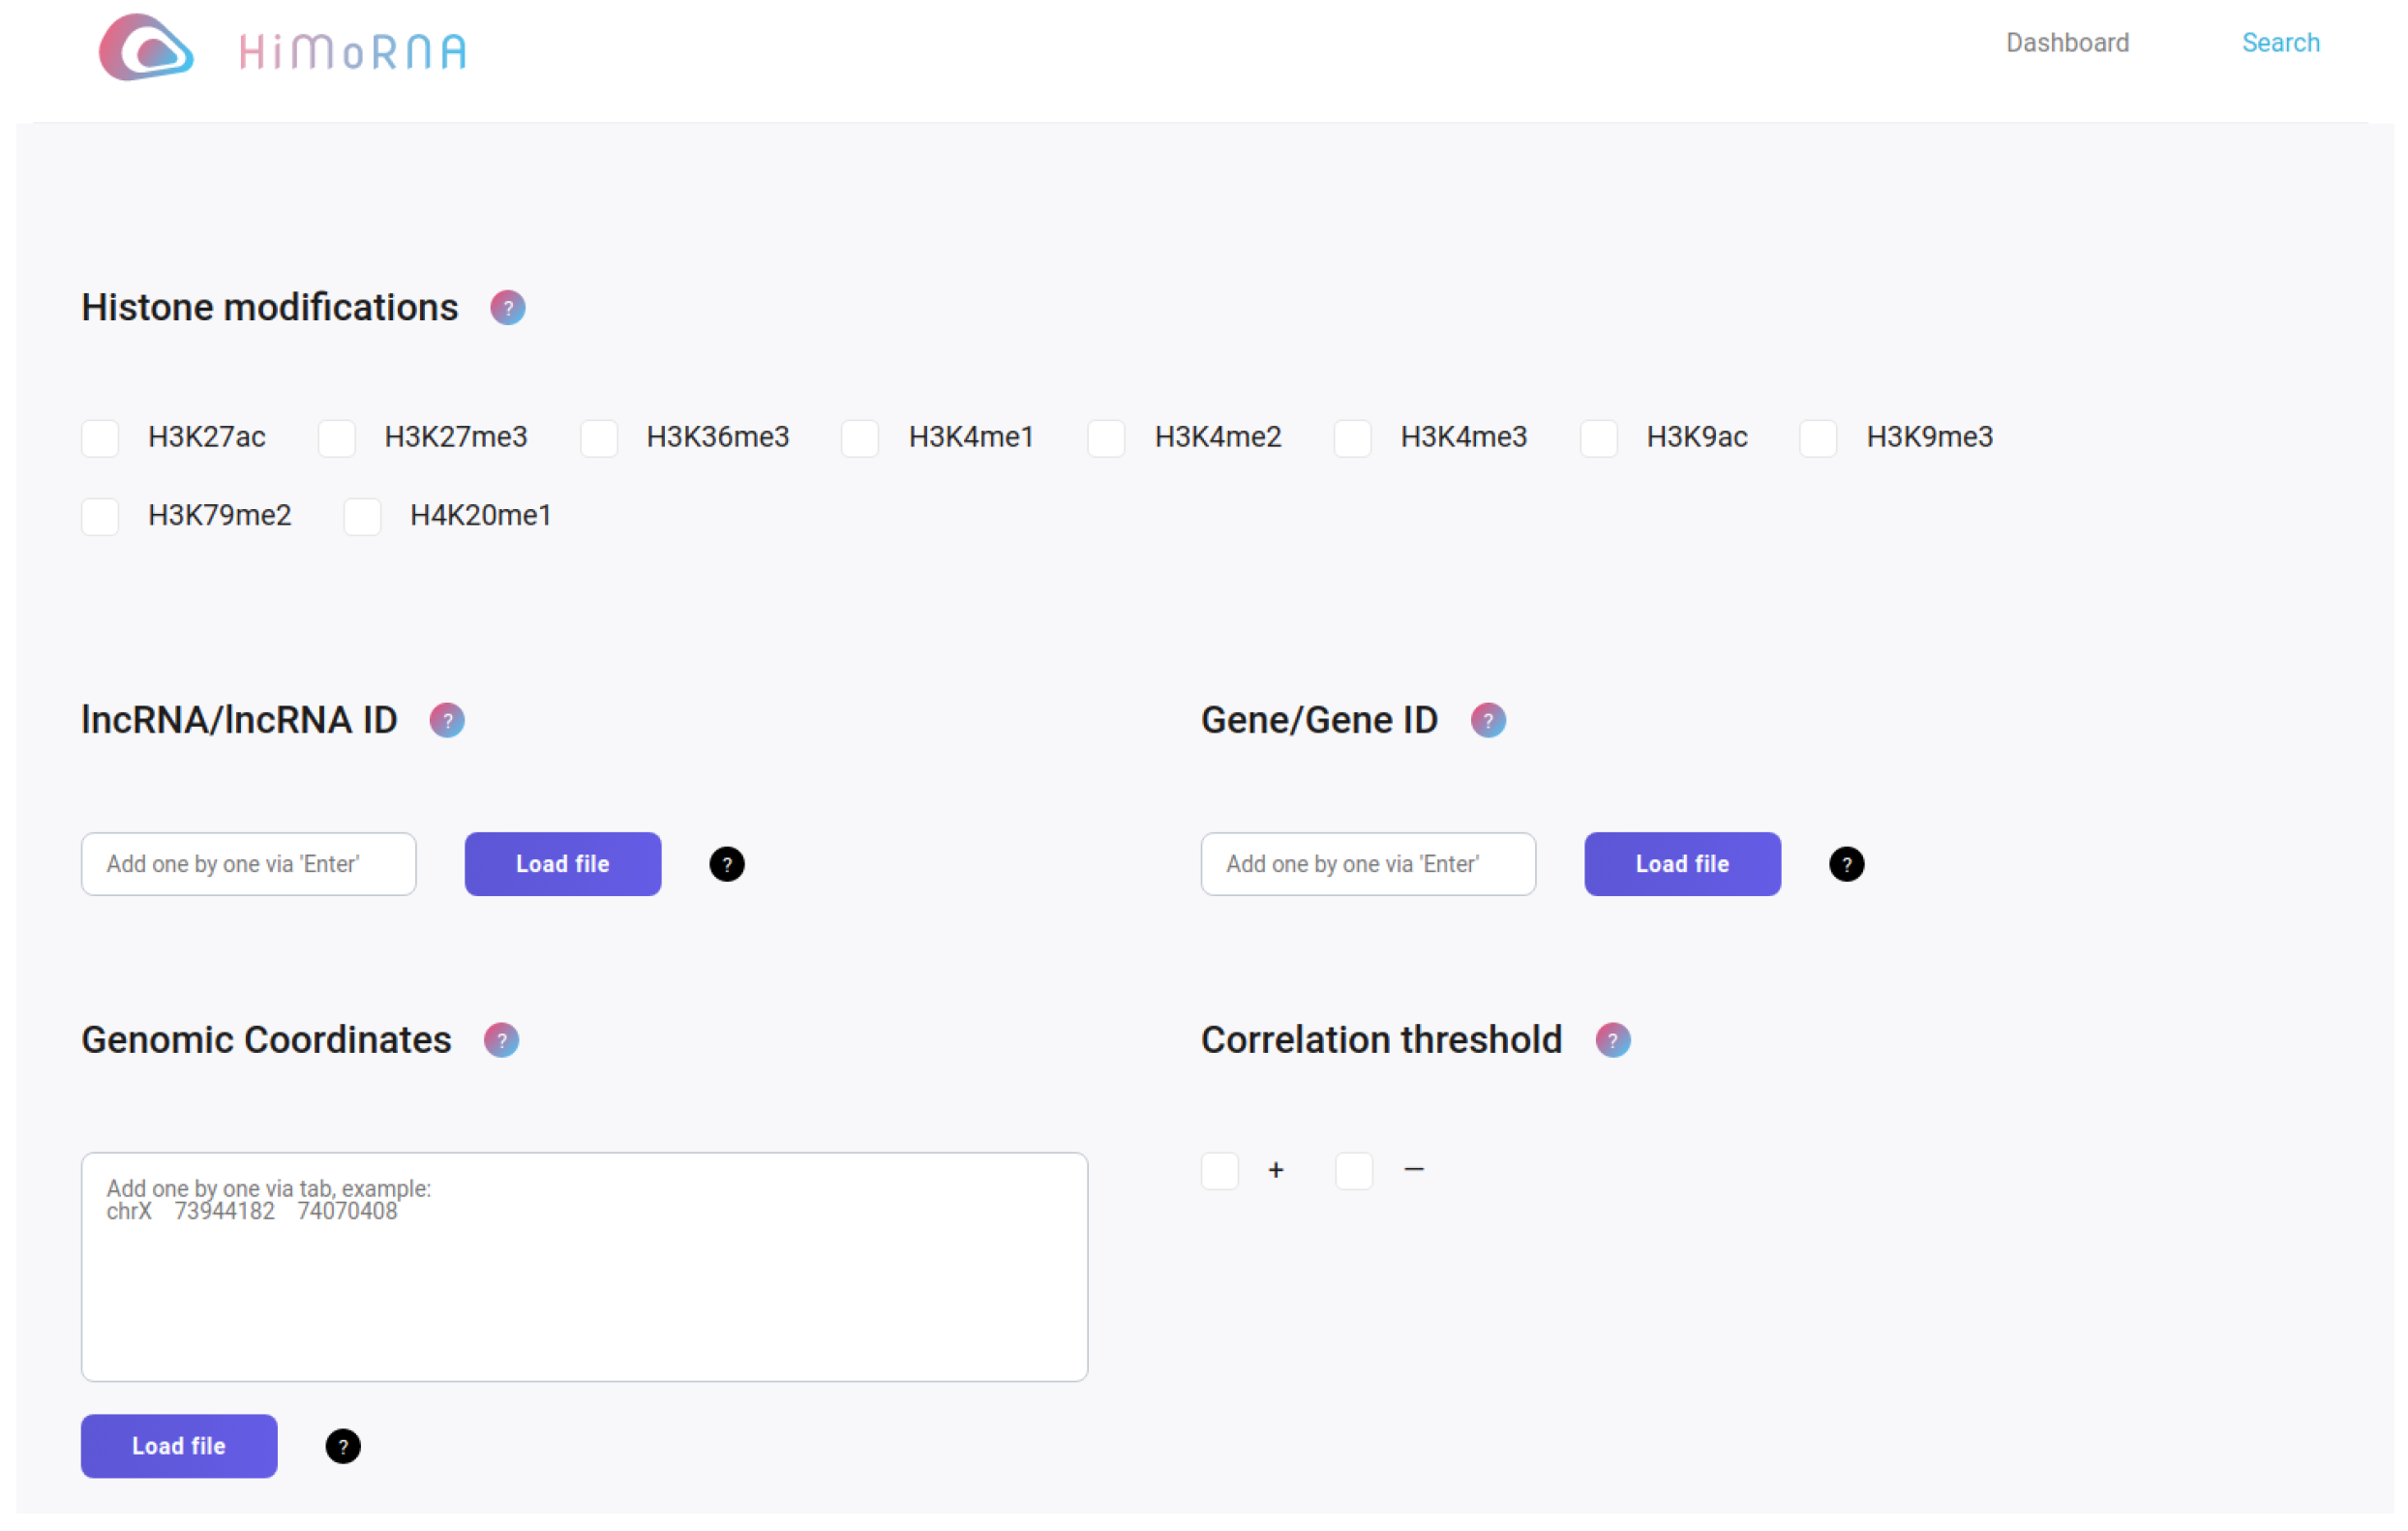This screenshot has width=2408, height=1531.
Task: Click black question icon beside coordinates Load file
Action: click(343, 1446)
